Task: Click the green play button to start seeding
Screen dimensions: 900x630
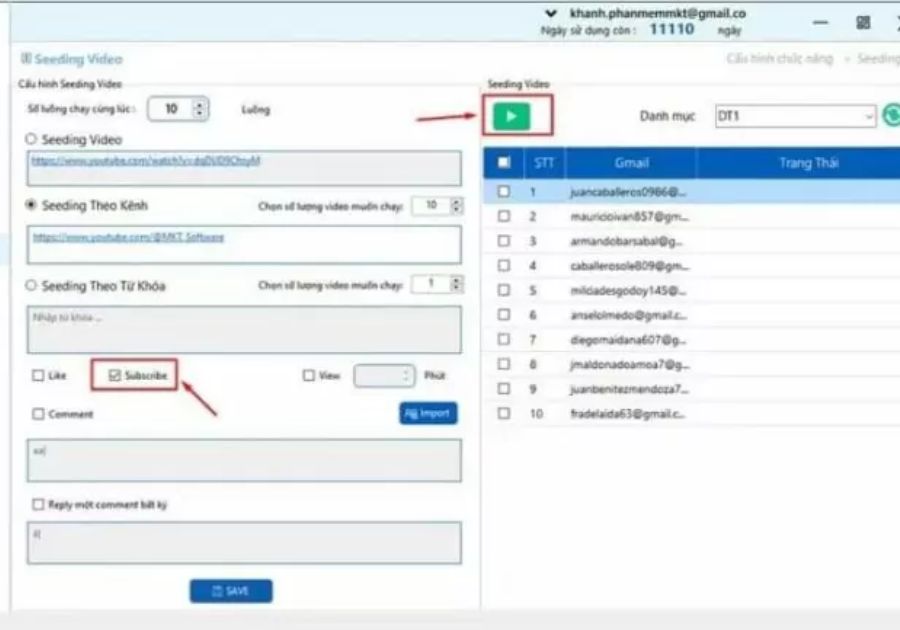Action: tap(511, 116)
